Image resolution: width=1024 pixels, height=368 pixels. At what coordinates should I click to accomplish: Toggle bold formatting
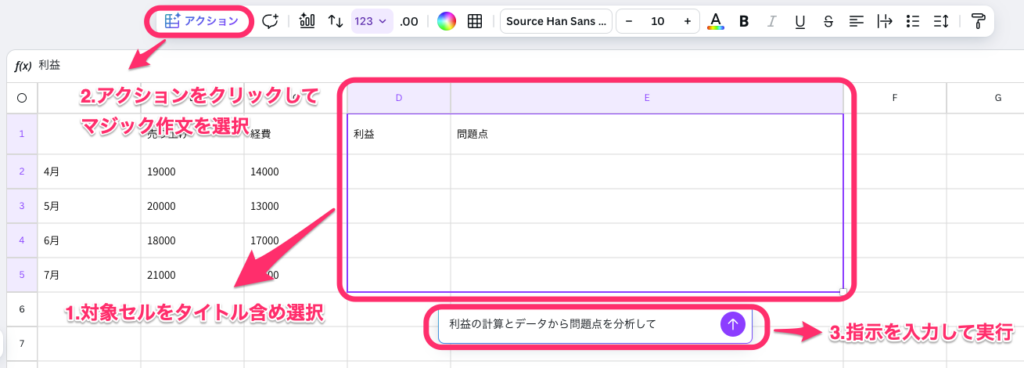pos(744,21)
